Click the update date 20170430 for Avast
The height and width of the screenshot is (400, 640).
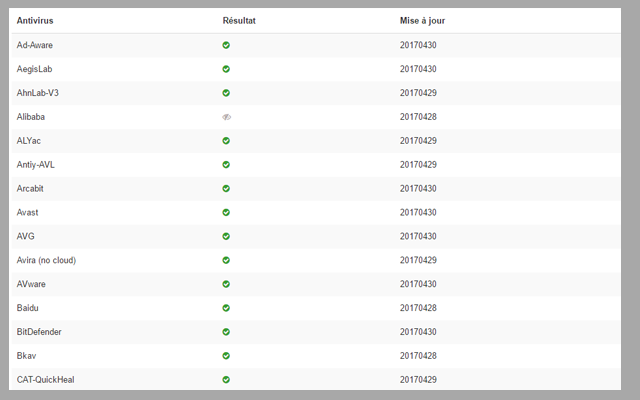click(x=418, y=213)
